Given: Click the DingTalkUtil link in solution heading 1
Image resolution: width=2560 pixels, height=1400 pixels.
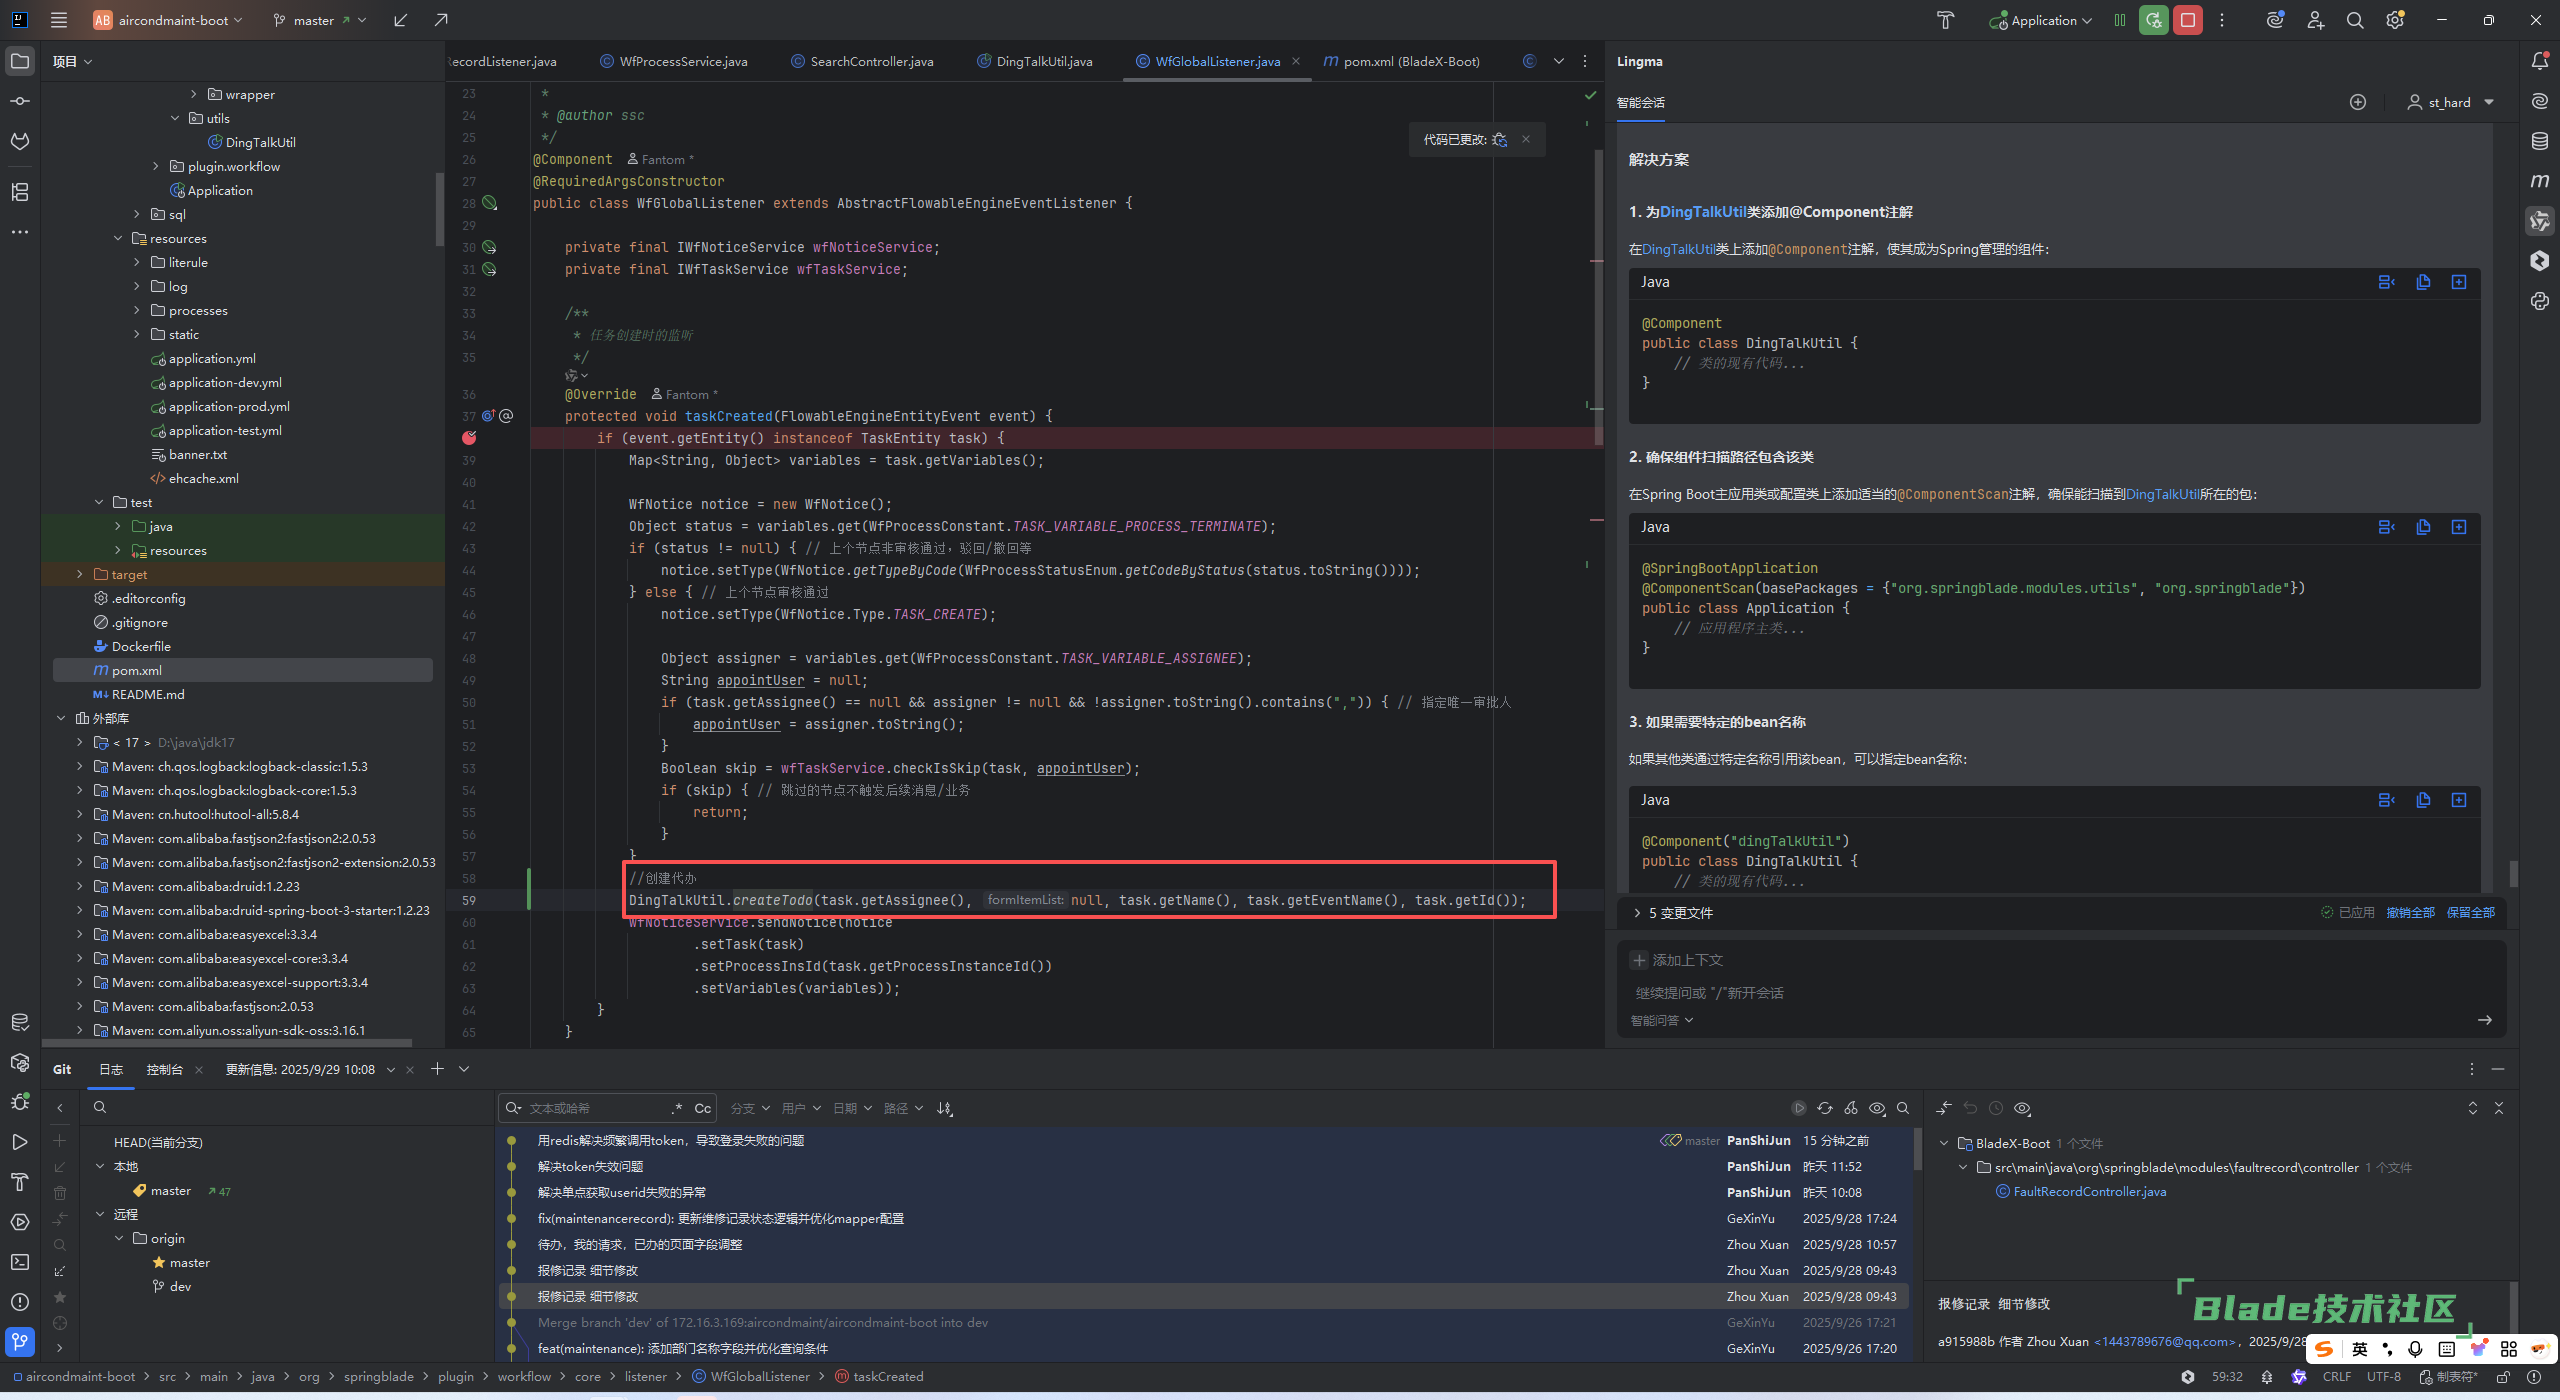Looking at the screenshot, I should 1702,212.
